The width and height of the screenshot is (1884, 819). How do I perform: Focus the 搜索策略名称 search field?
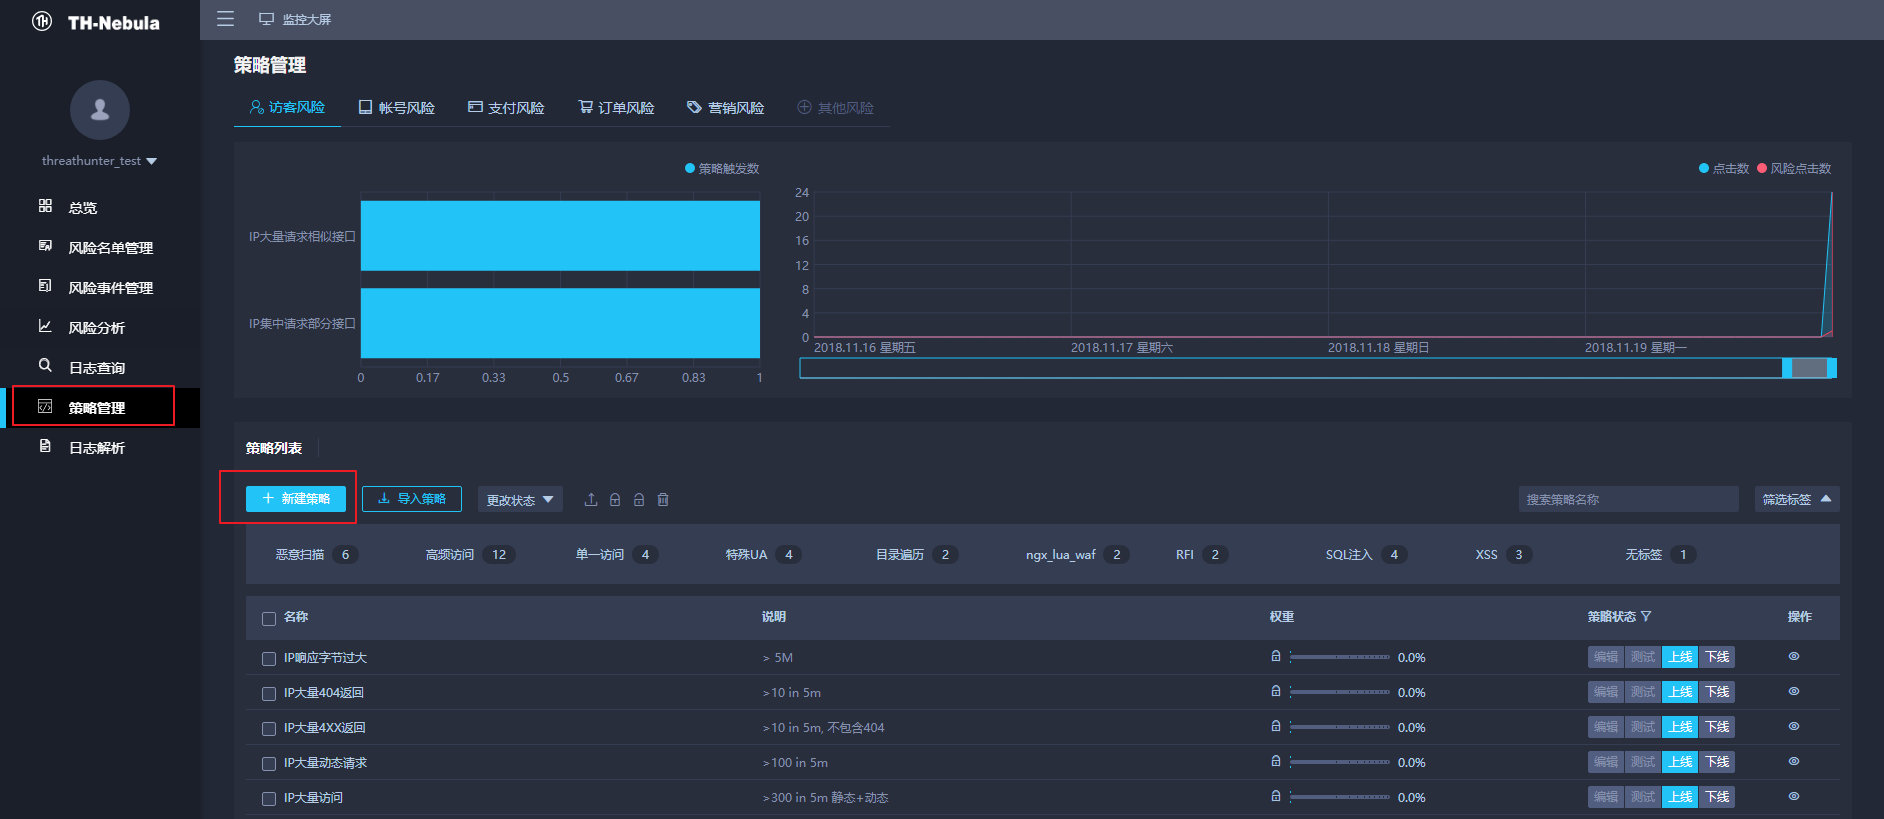tap(1628, 499)
